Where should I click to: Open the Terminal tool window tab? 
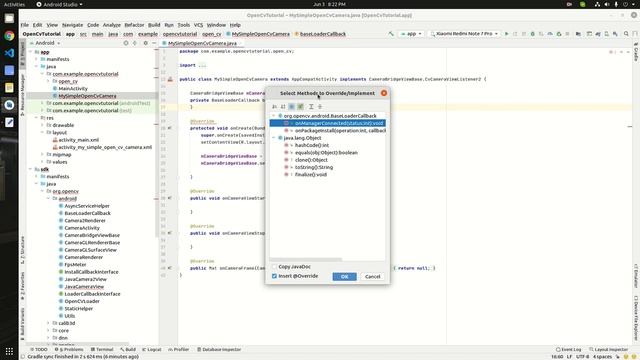(102, 349)
